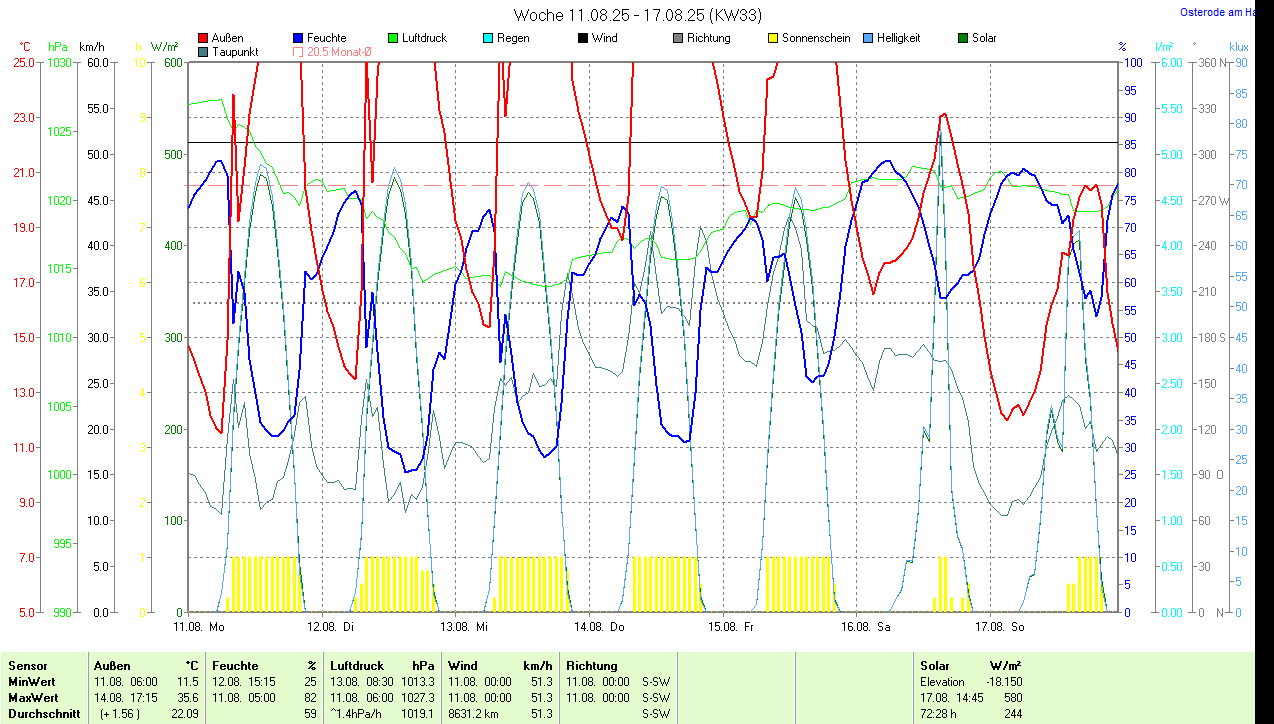The image size is (1274, 724).
Task: Click the dark green Solar legend swatch
Action: click(x=963, y=38)
